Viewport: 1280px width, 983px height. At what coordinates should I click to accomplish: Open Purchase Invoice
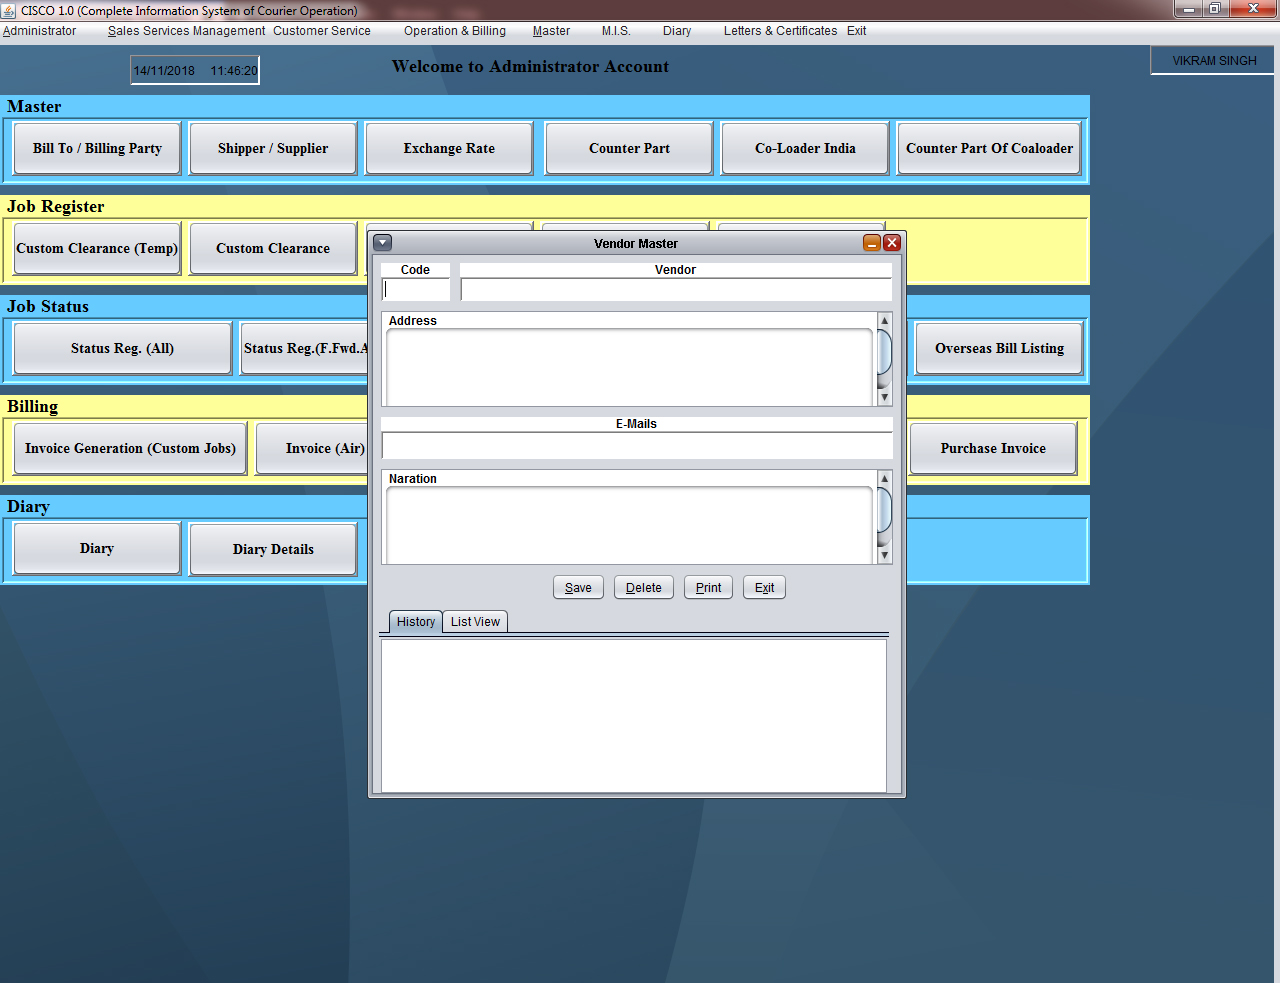pyautogui.click(x=993, y=448)
